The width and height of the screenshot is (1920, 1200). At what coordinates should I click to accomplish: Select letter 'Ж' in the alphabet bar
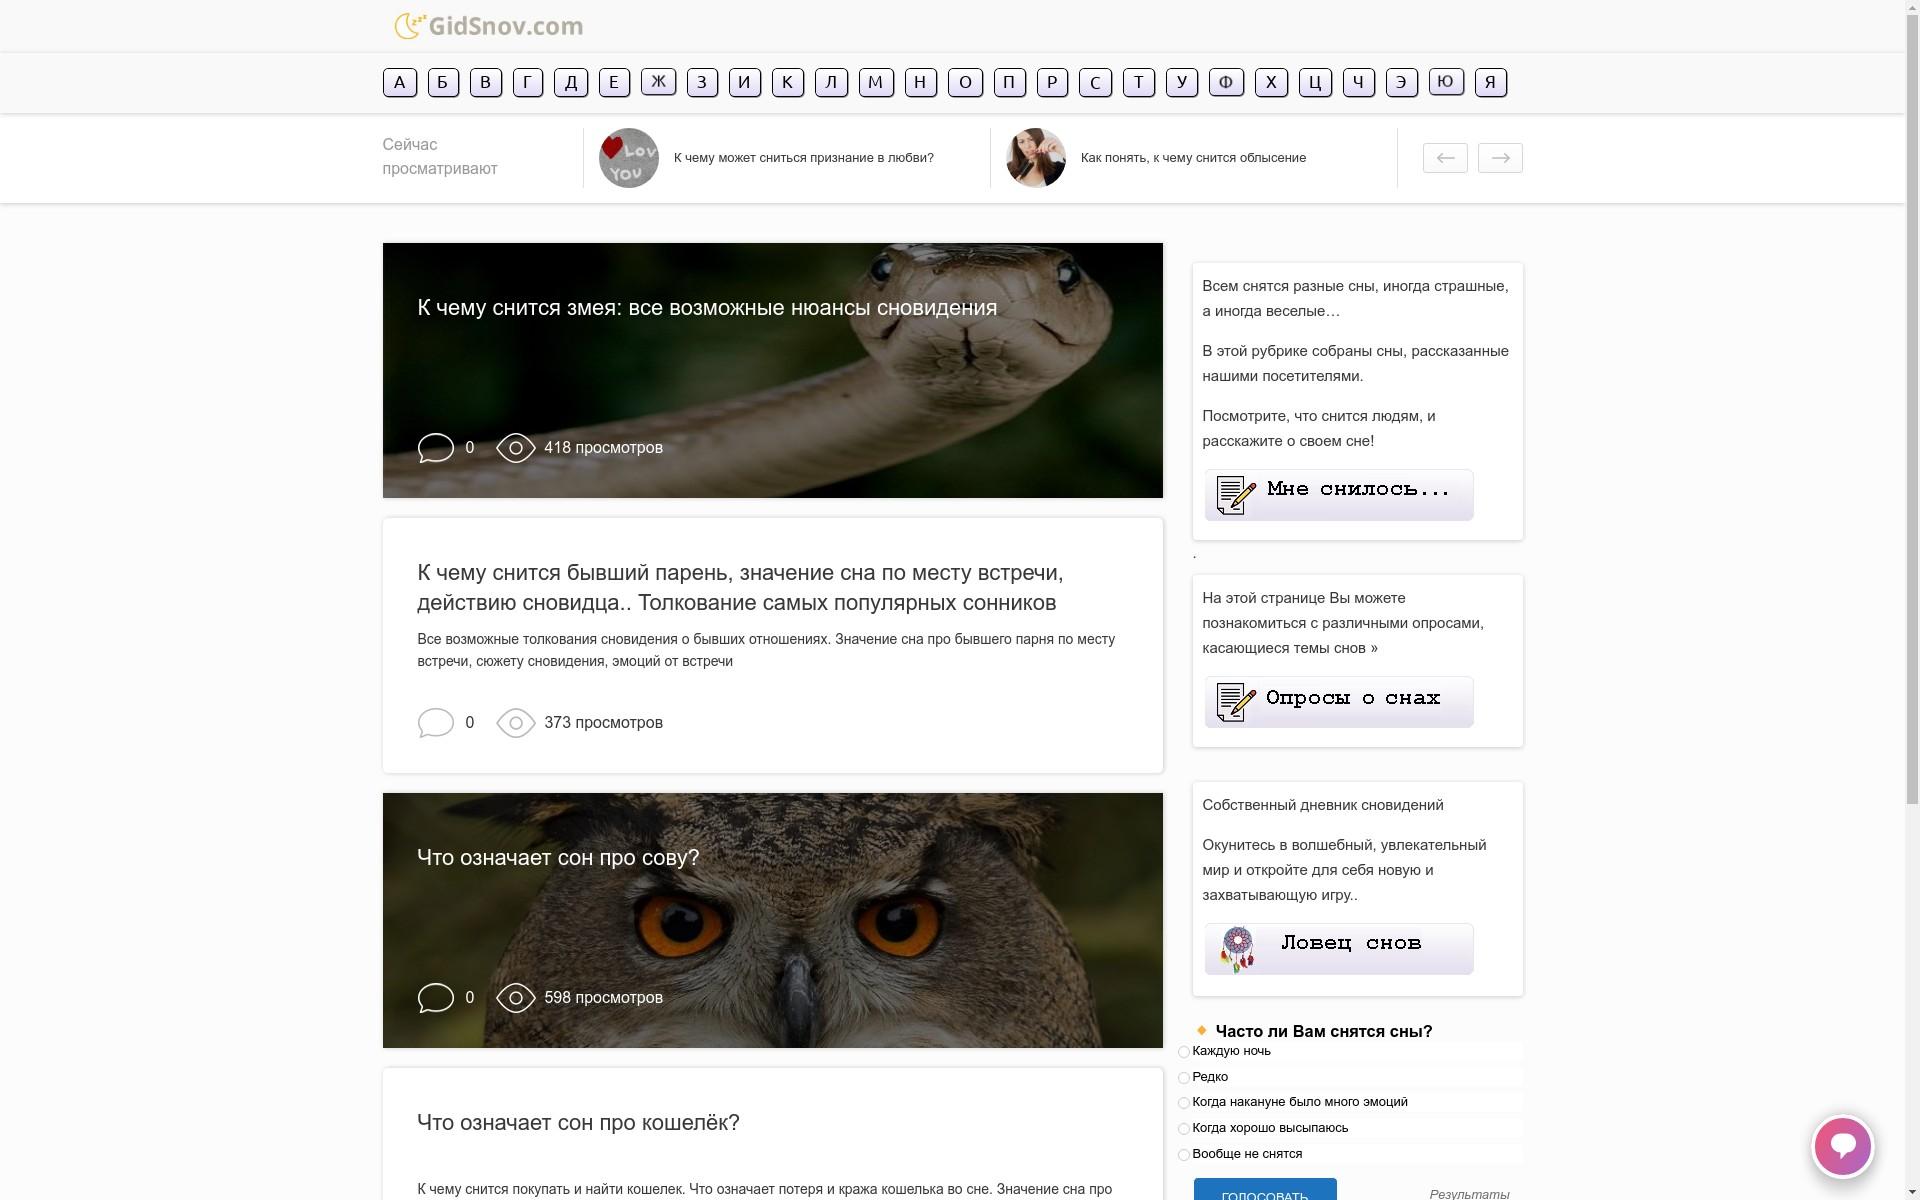click(658, 82)
